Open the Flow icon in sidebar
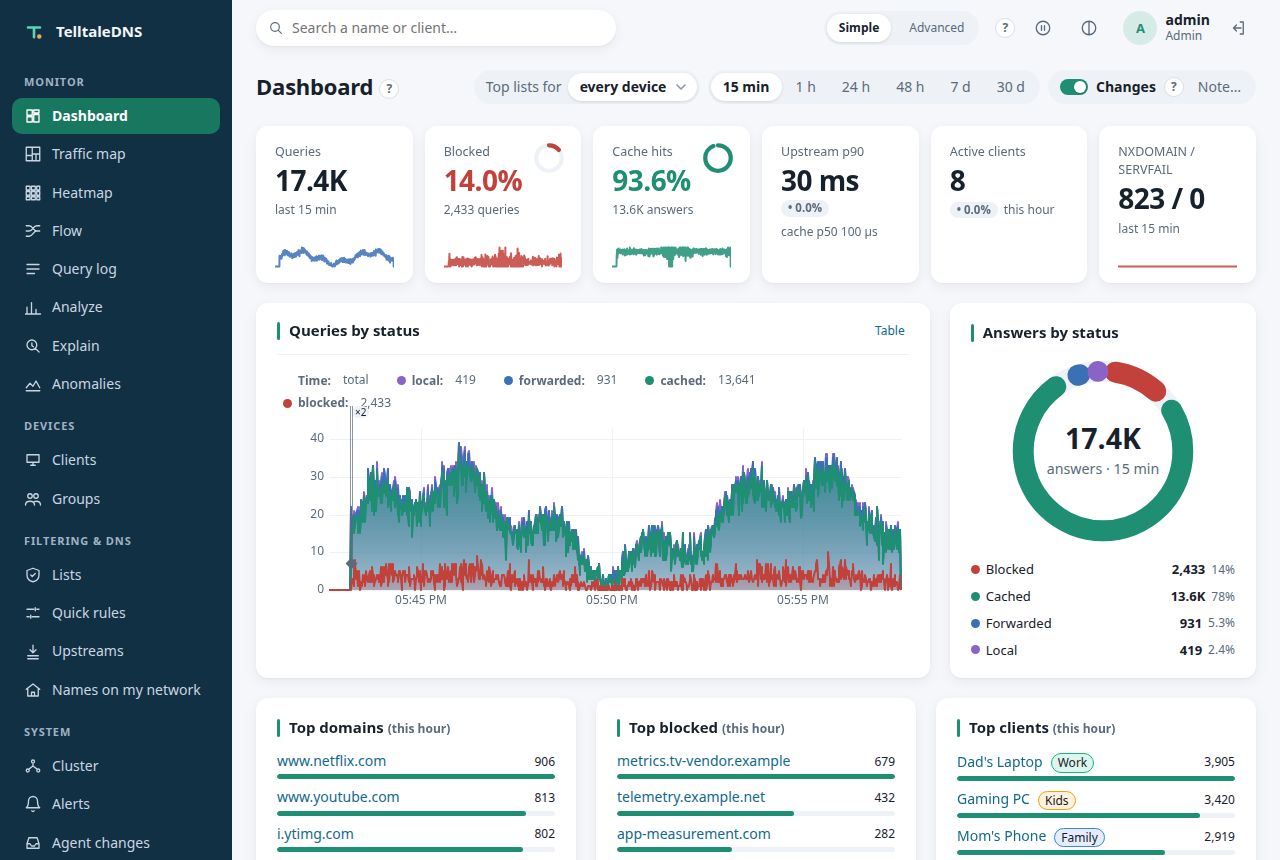This screenshot has height=860, width=1280. click(33, 231)
